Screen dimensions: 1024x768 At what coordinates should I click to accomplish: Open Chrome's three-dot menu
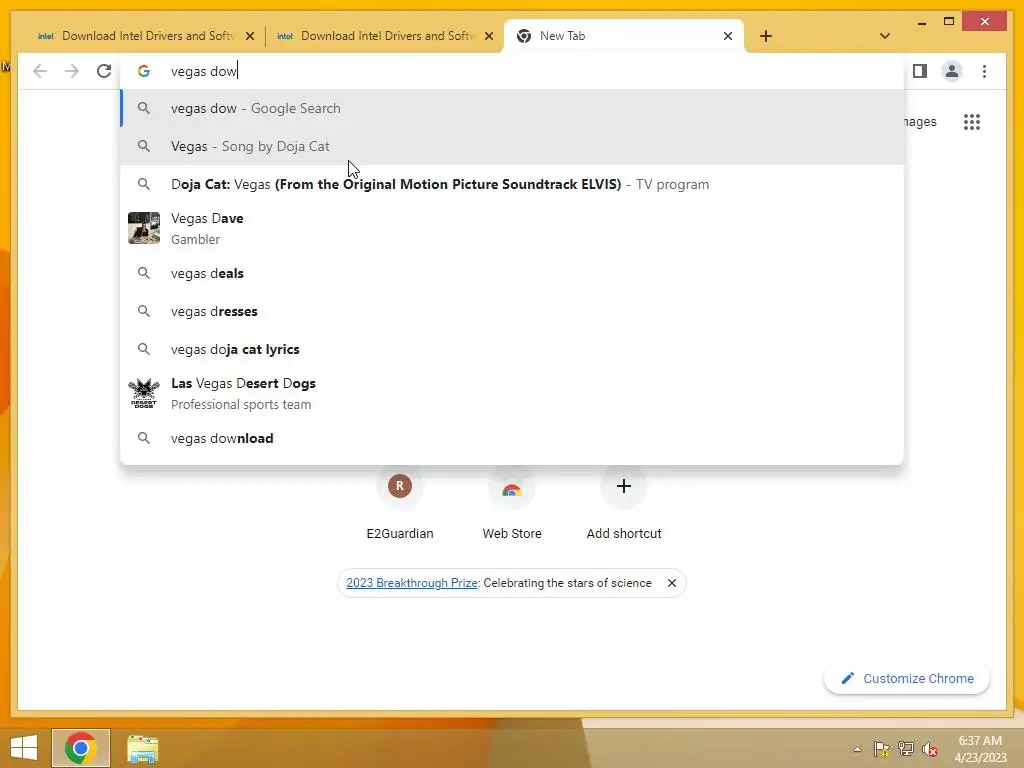point(984,71)
